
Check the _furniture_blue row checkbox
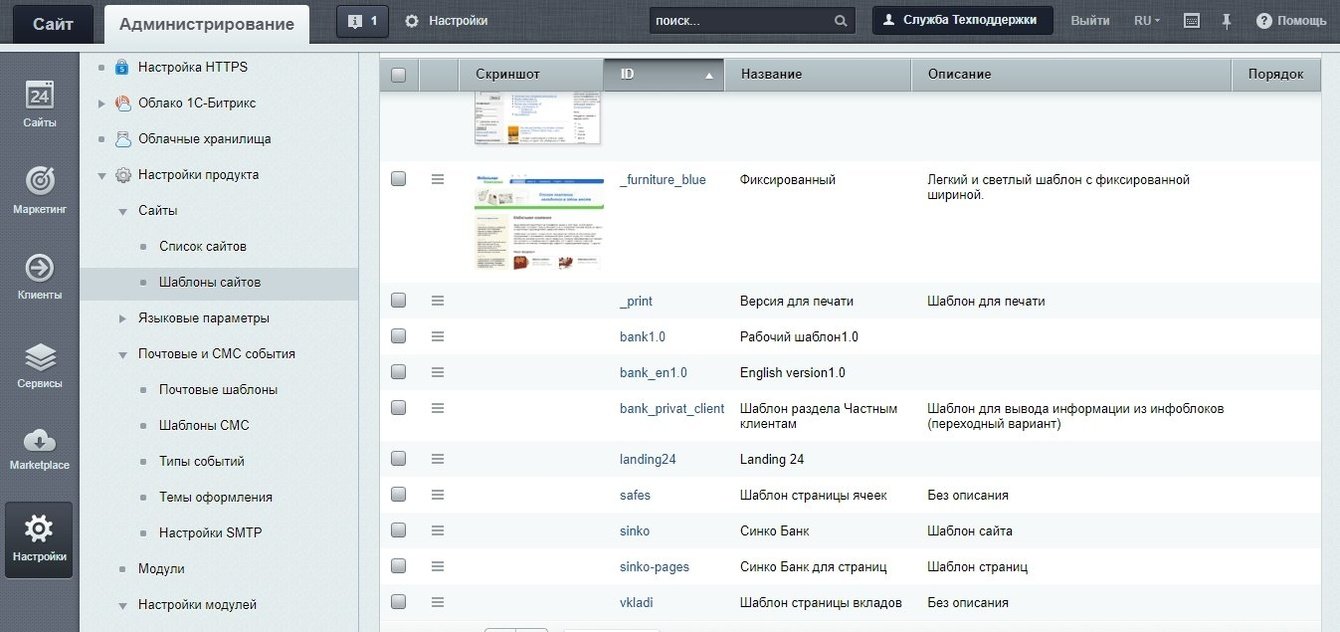pyautogui.click(x=398, y=179)
